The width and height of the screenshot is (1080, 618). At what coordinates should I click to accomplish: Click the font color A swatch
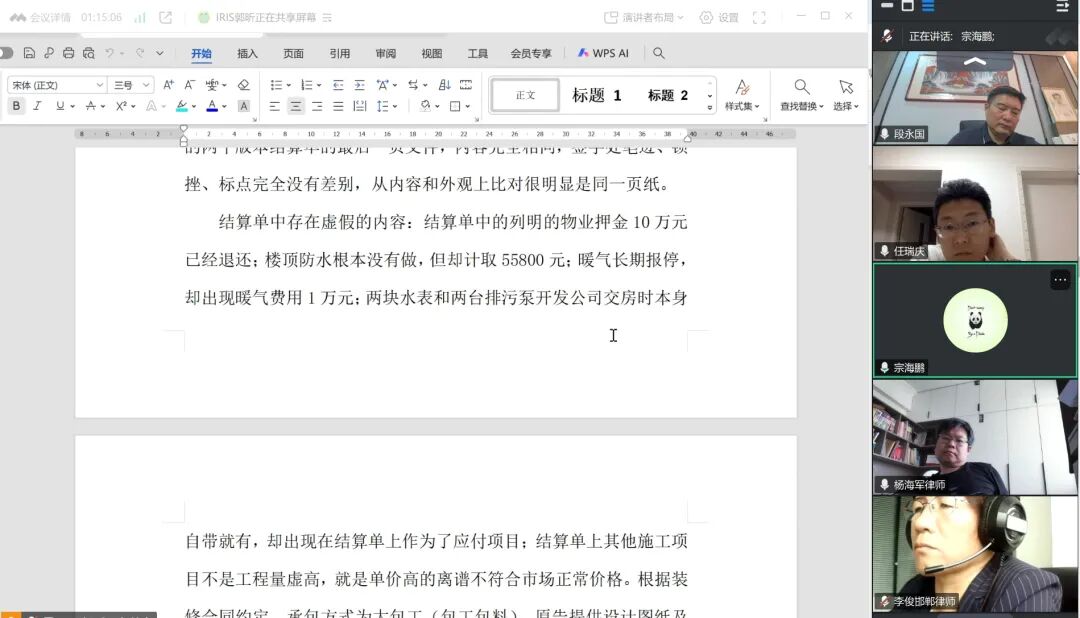tap(212, 106)
